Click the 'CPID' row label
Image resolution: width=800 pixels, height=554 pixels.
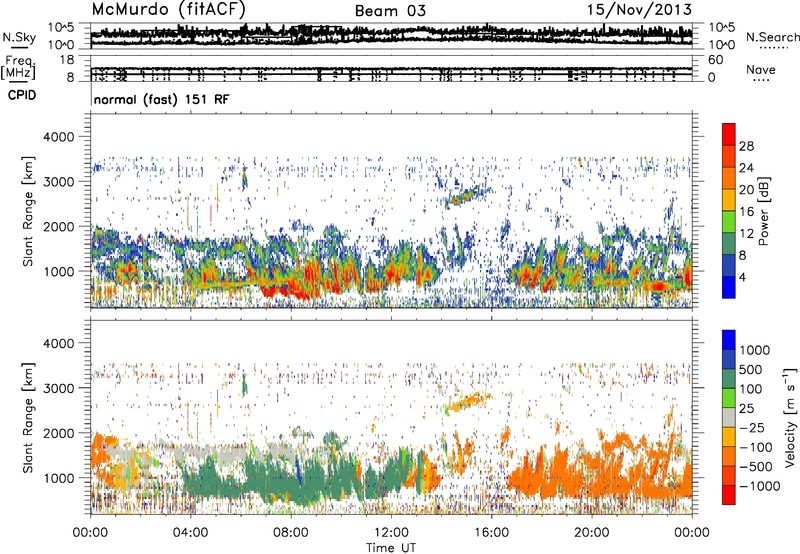pos(22,95)
